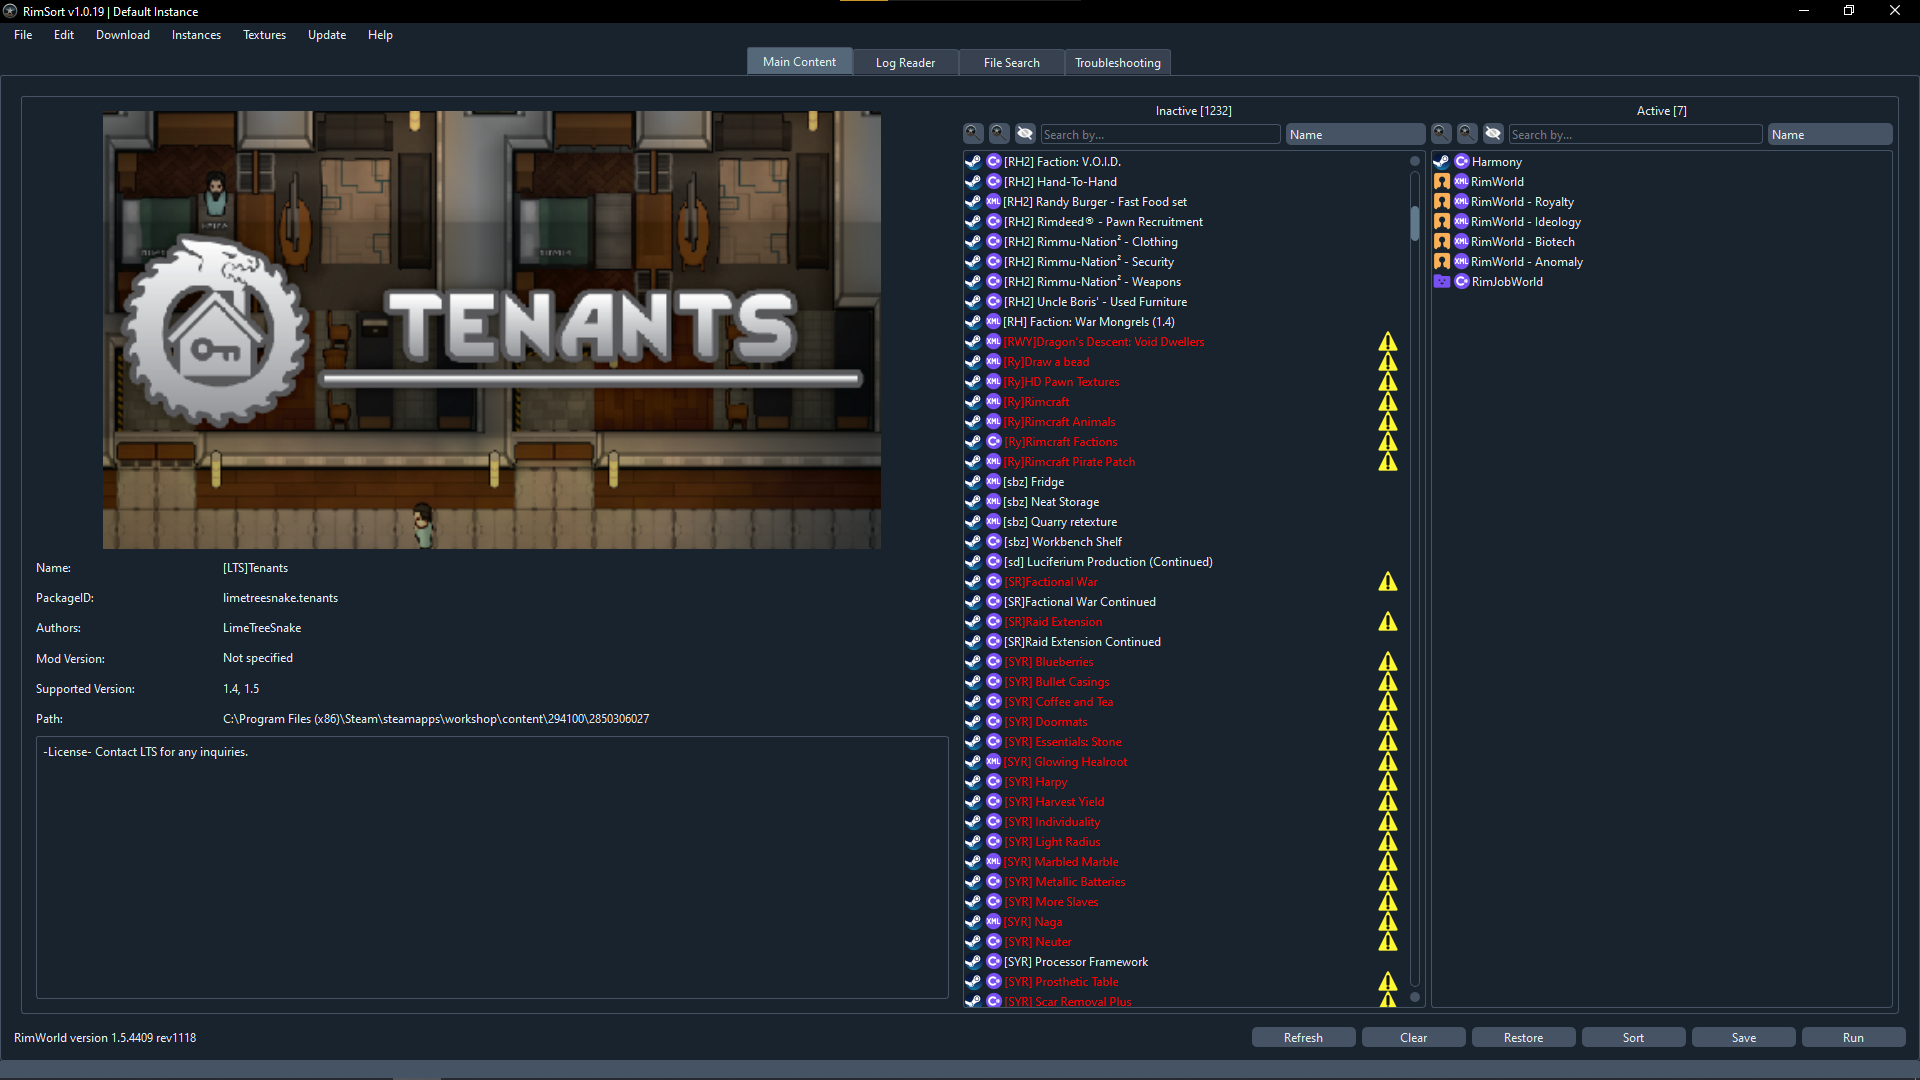
Task: Click the warning icon on [SR]Raid Extension
Action: 1388,622
